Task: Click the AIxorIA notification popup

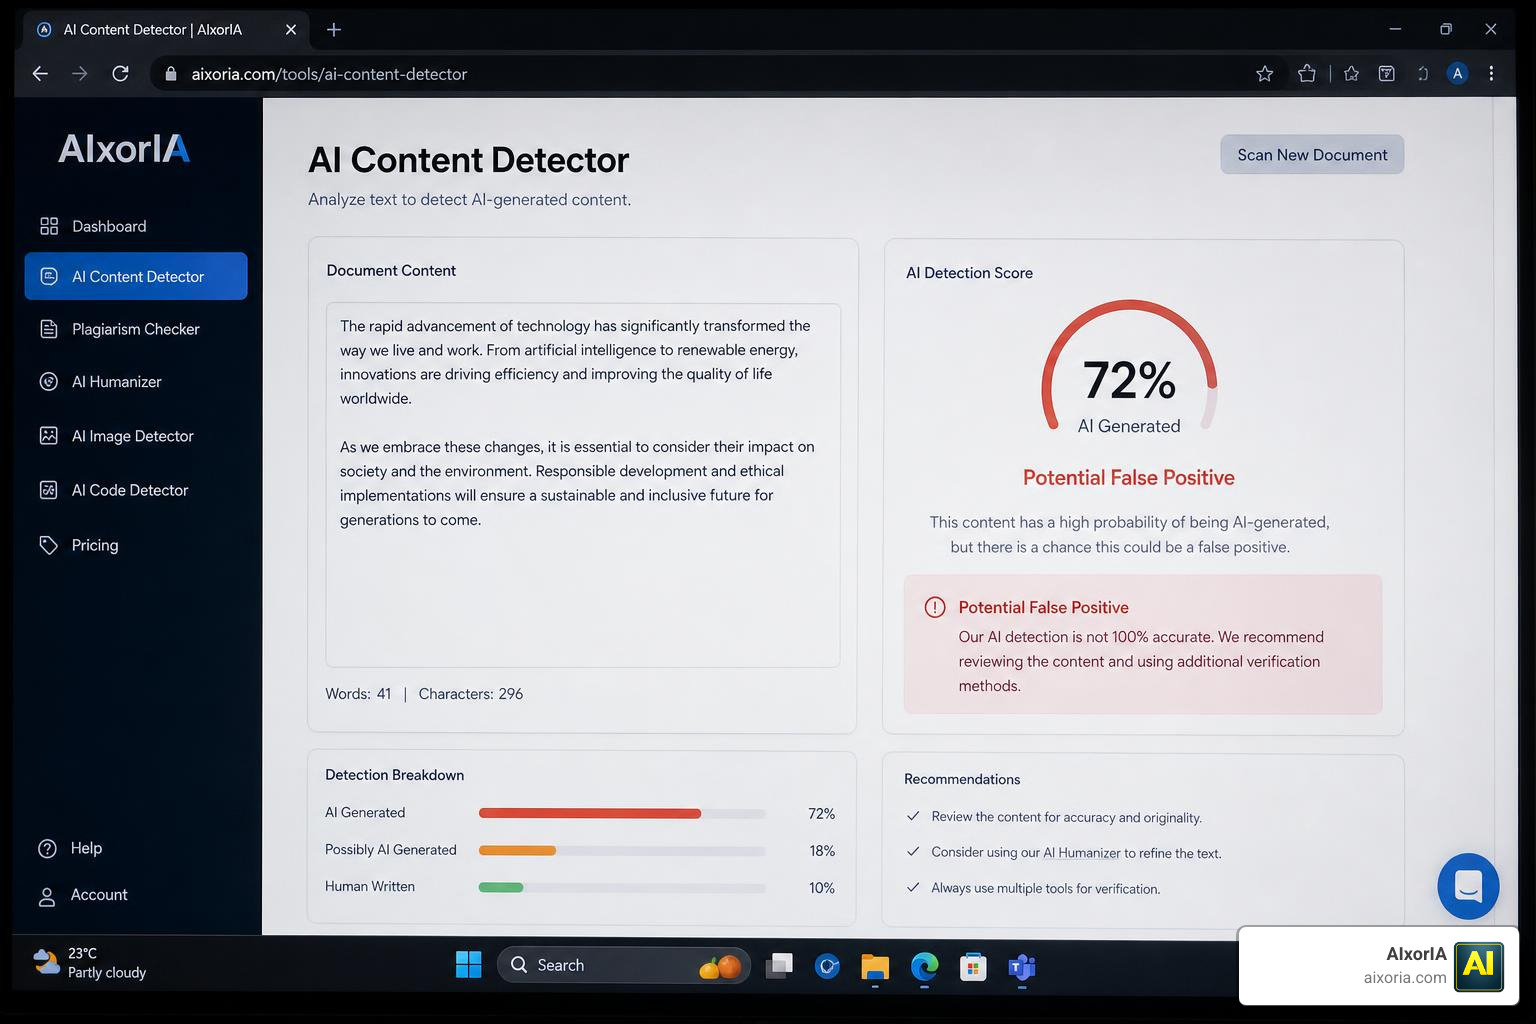Action: 1378,965
